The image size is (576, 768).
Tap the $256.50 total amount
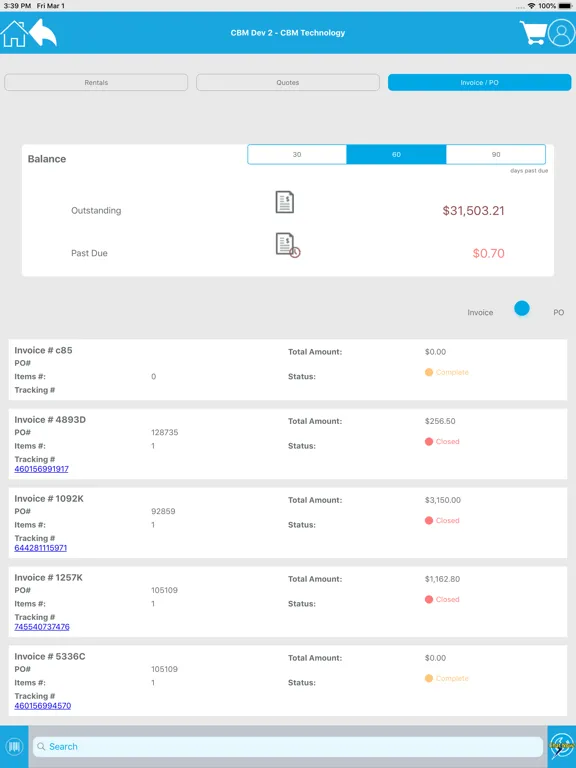point(440,421)
